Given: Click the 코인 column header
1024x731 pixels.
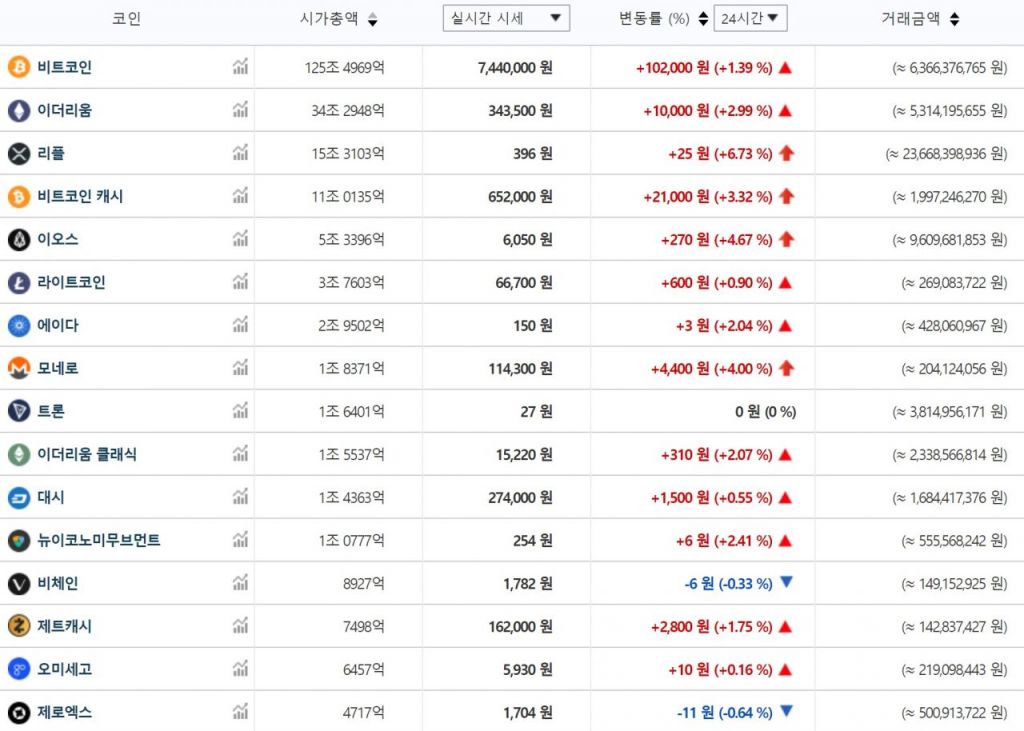Looking at the screenshot, I should click(x=127, y=19).
